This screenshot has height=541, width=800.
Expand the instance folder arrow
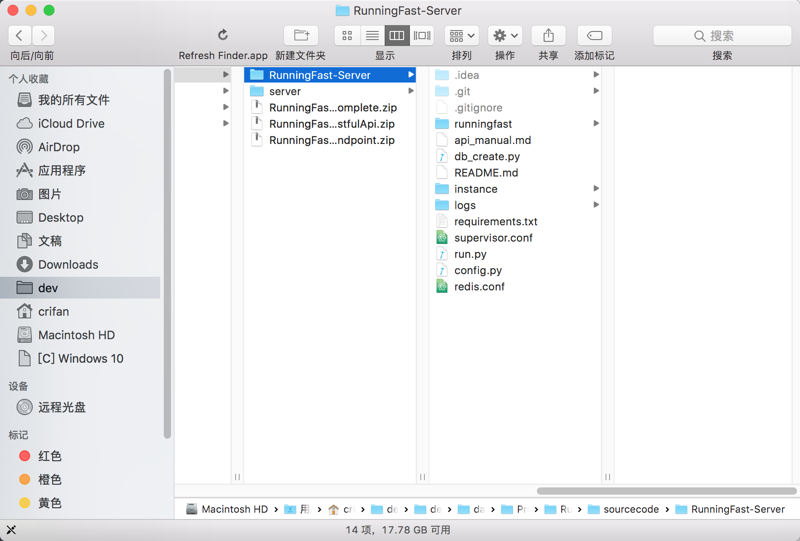pos(596,188)
